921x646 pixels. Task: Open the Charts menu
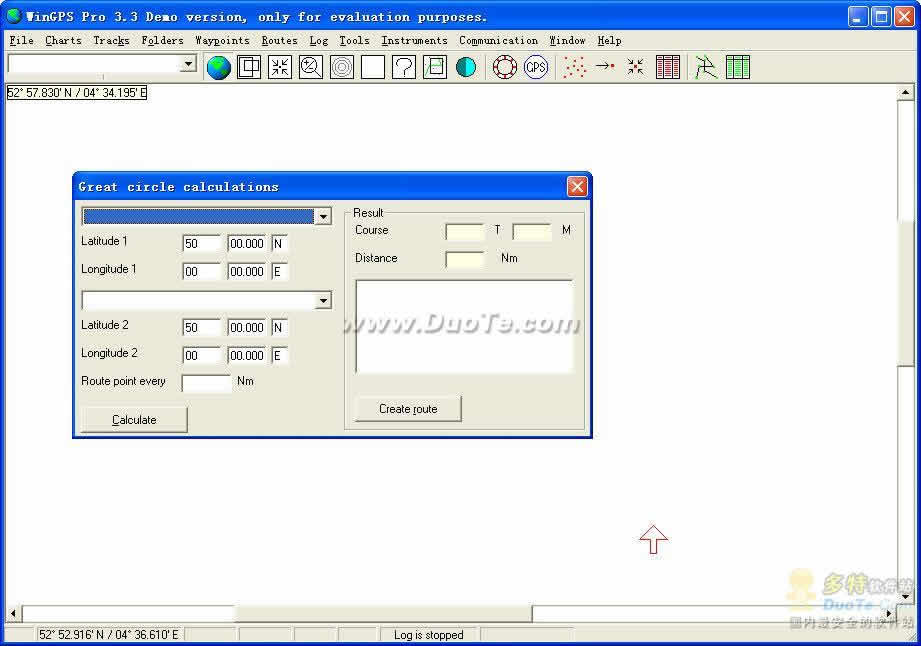63,41
